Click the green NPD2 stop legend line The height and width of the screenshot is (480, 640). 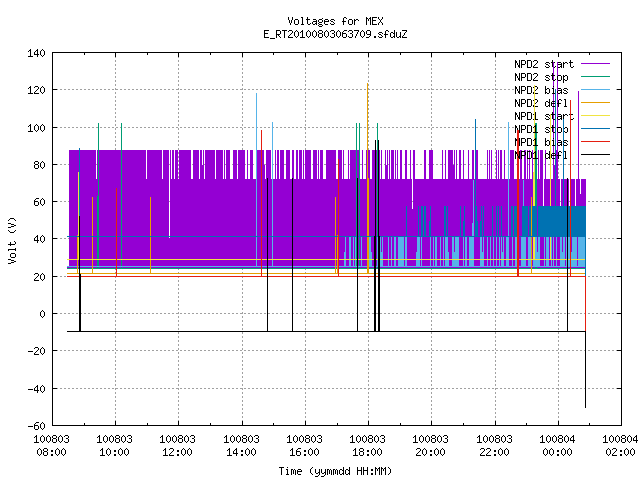[x=595, y=77]
